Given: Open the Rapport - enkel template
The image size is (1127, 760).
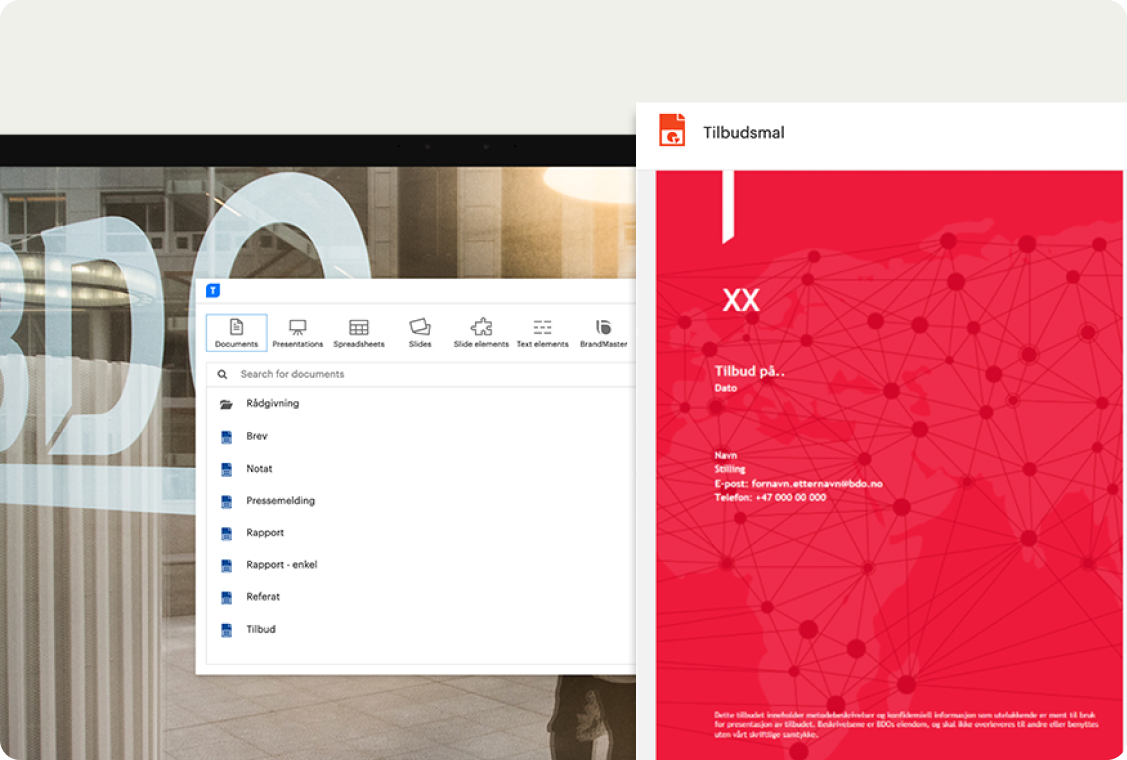Looking at the screenshot, I should pyautogui.click(x=281, y=564).
